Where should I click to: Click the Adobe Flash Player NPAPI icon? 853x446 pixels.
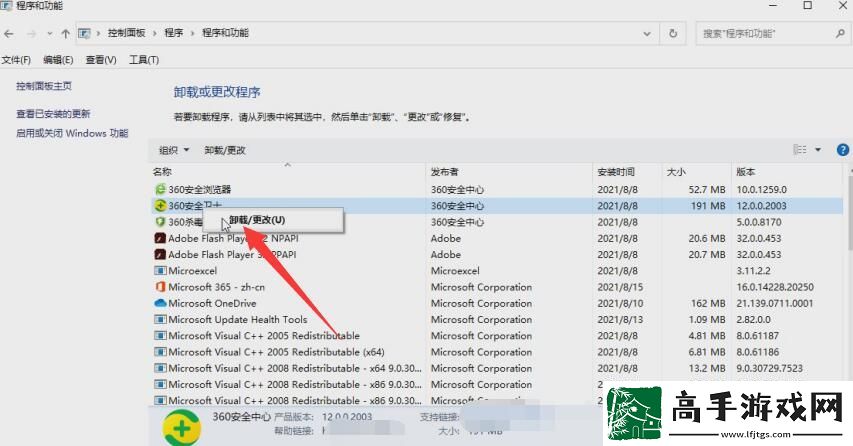160,238
